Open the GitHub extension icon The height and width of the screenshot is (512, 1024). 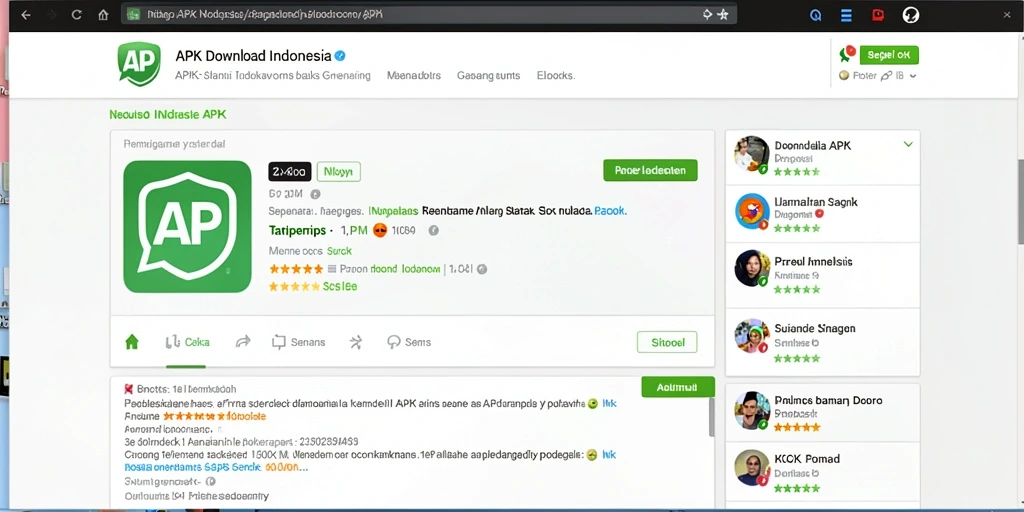(x=910, y=15)
